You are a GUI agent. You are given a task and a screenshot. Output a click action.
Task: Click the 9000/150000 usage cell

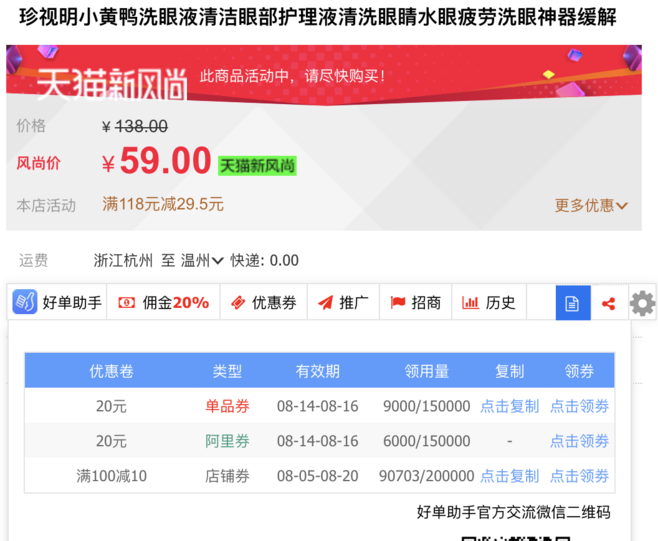click(x=426, y=406)
